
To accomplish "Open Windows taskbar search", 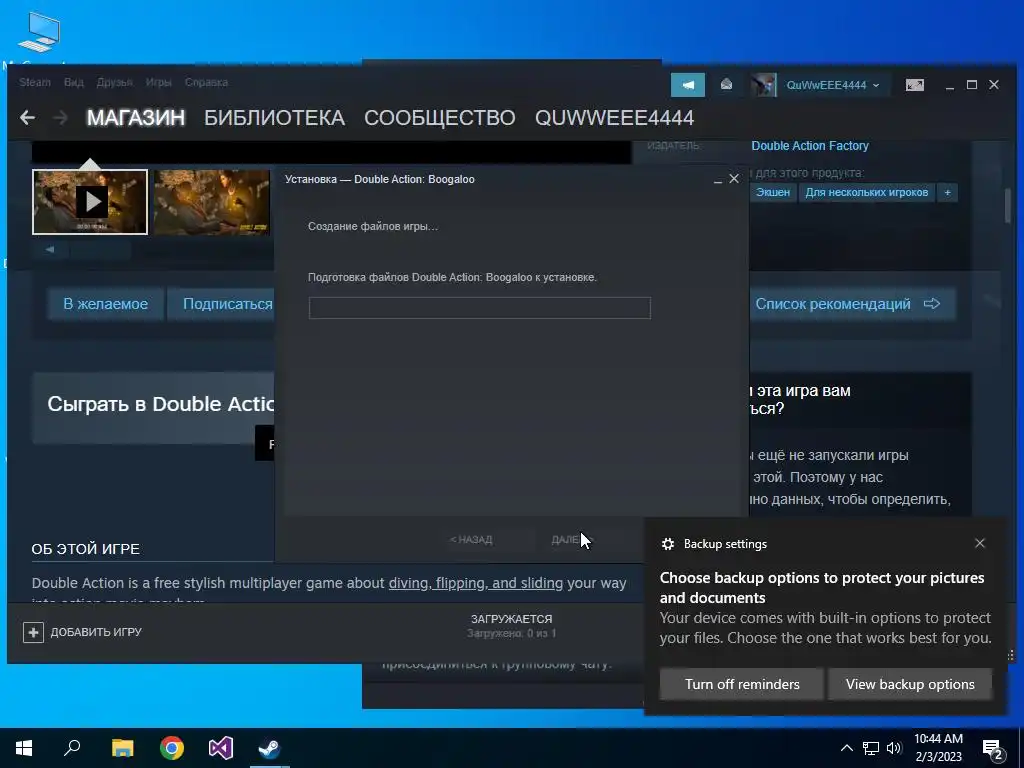I will (72, 748).
